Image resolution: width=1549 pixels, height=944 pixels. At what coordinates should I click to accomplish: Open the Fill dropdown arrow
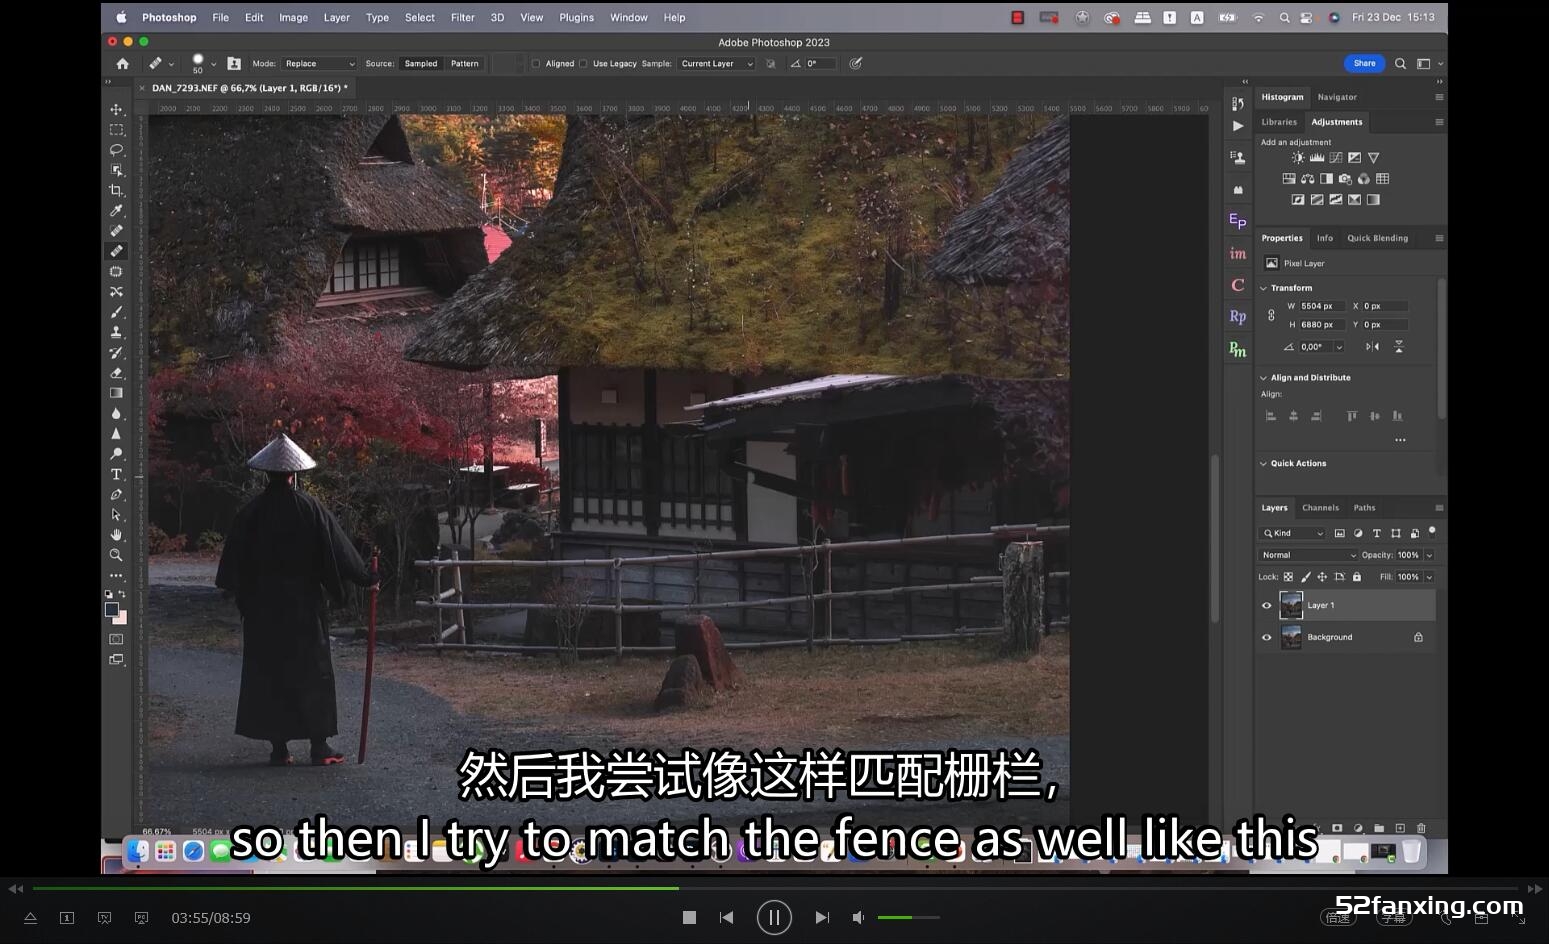pyautogui.click(x=1429, y=577)
